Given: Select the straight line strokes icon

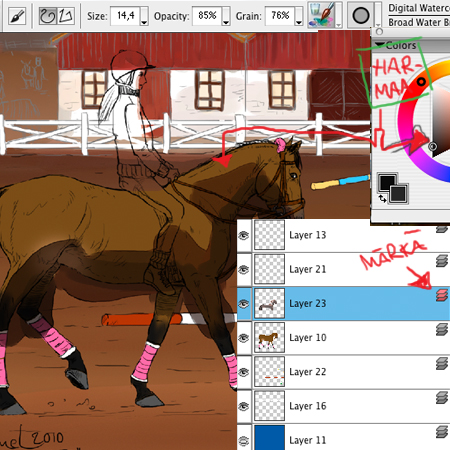Looking at the screenshot, I should [x=66, y=16].
